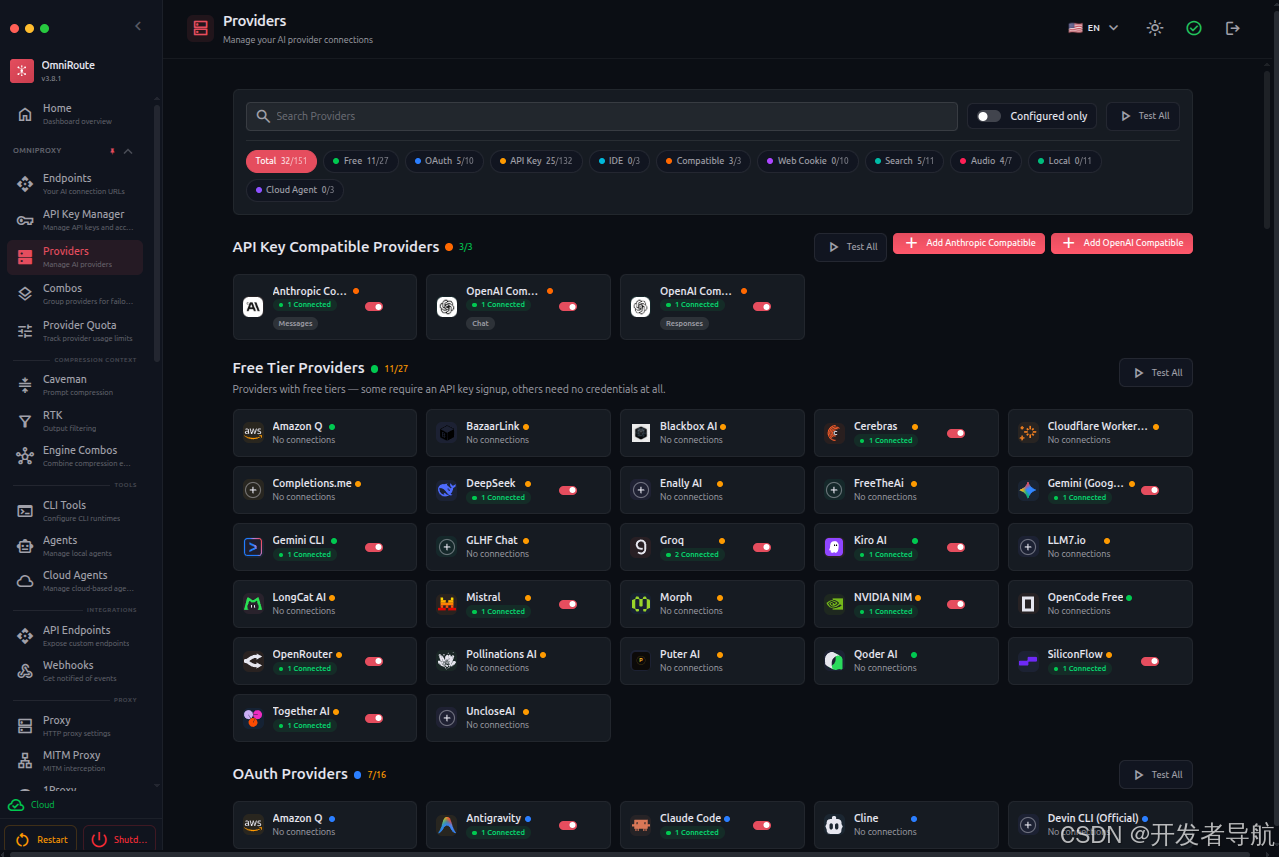Select the Web Cookie 0/10 filter
This screenshot has width=1279, height=857.
(x=807, y=161)
